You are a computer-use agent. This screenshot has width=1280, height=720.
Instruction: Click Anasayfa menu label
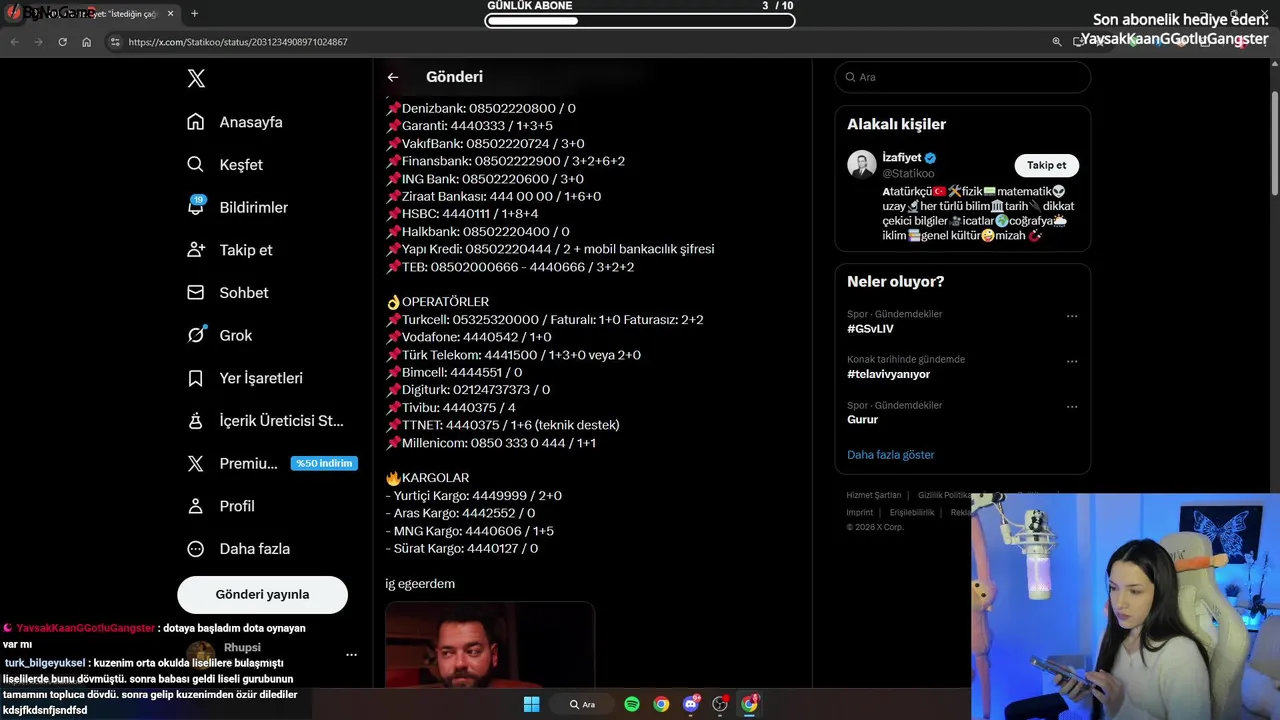tap(251, 122)
